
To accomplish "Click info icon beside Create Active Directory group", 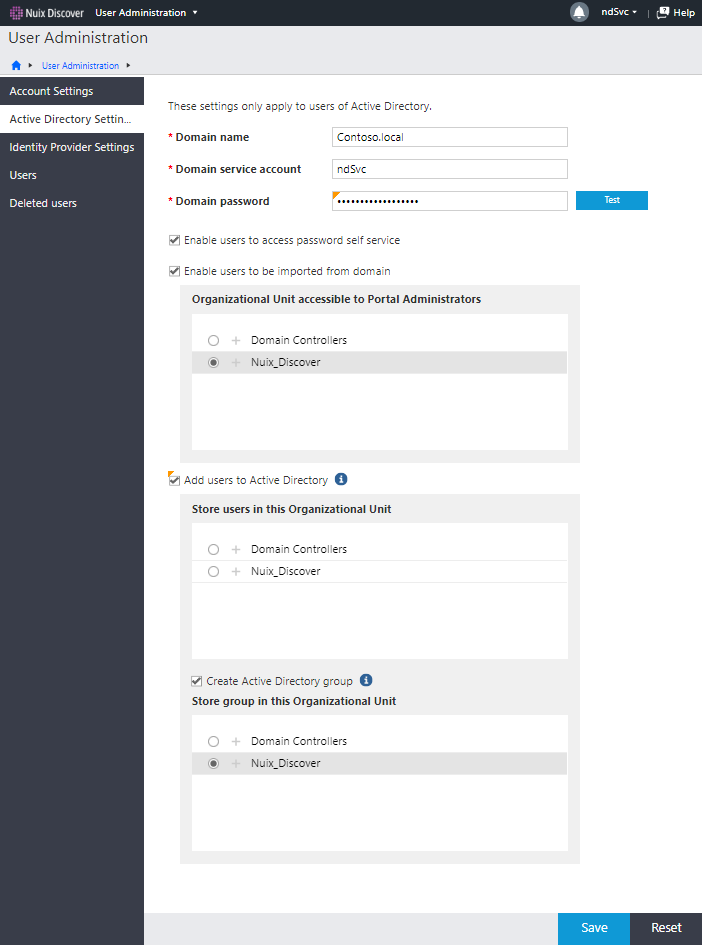I will (x=366, y=681).
